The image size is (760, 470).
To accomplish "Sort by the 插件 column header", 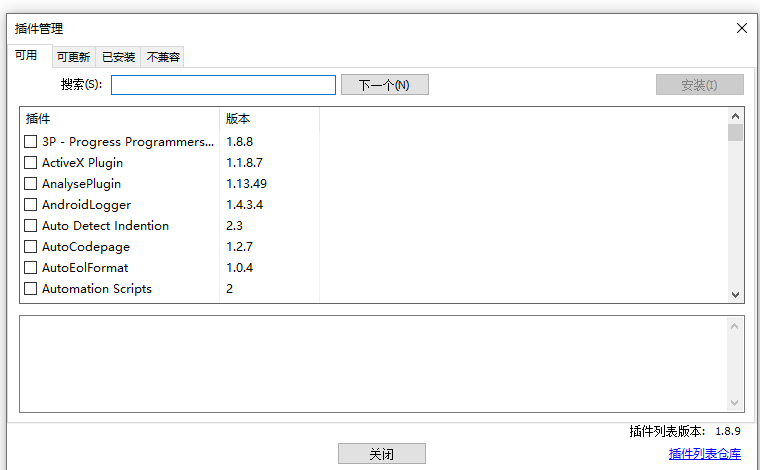I will coord(120,119).
